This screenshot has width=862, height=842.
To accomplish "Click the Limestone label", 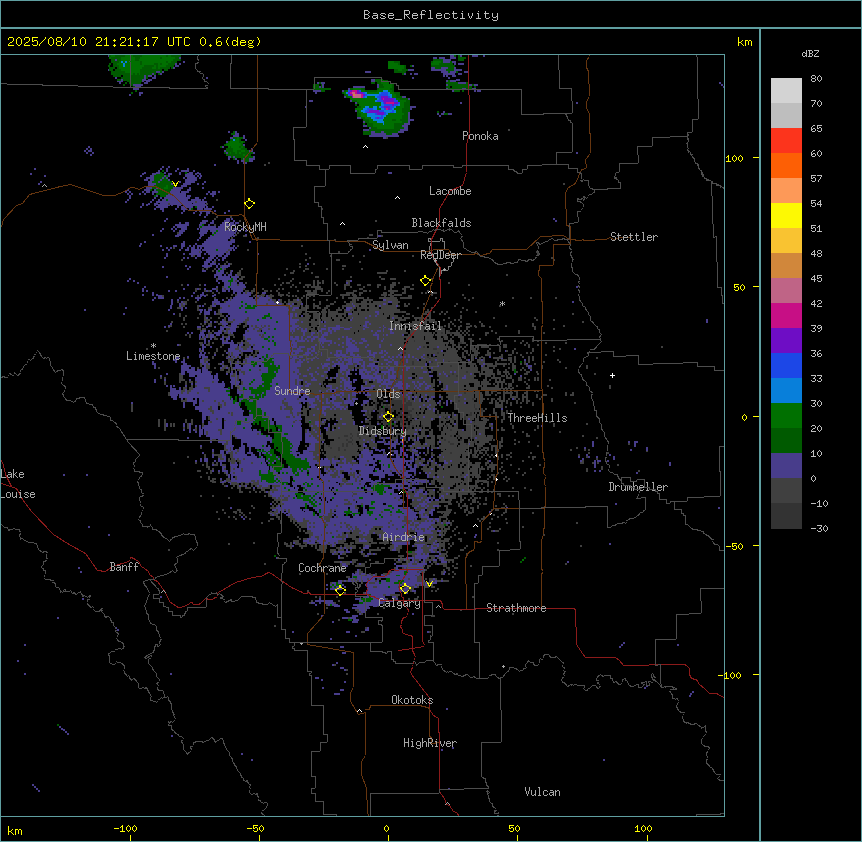I will coord(153,356).
